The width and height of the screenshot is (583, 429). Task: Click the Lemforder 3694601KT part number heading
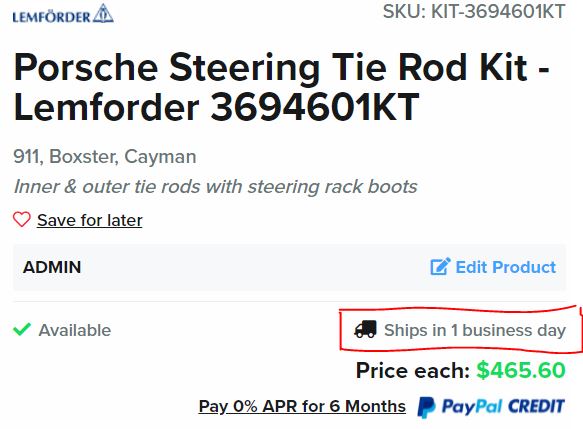pos(217,107)
